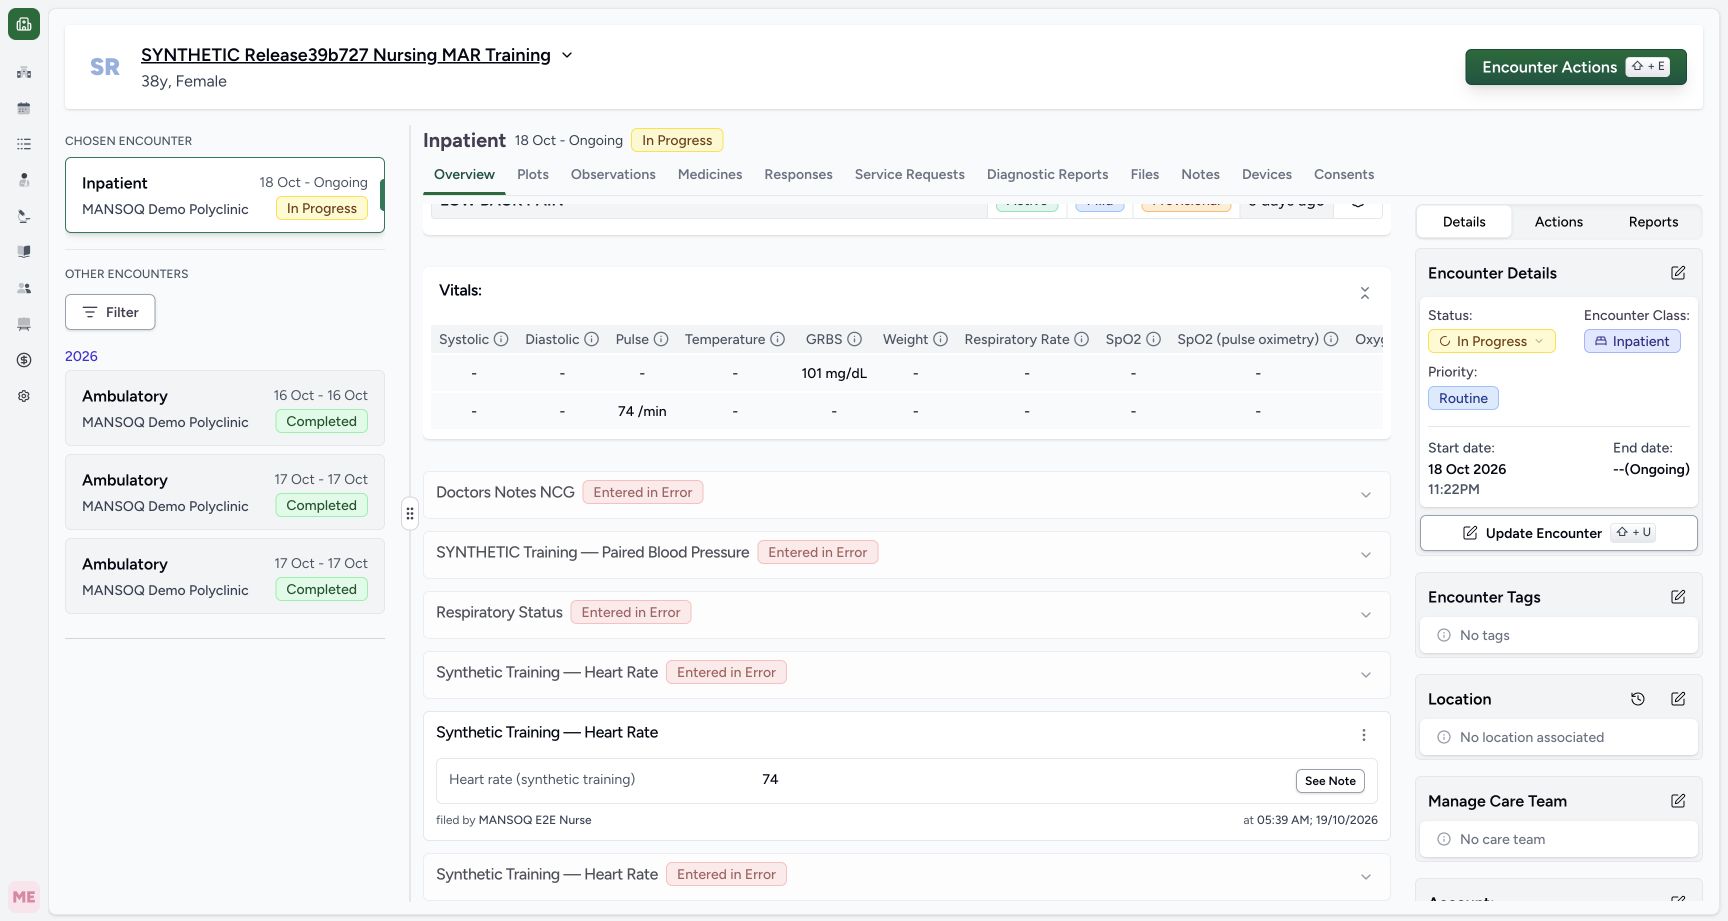Open the settings gear sidebar icon
1728x921 pixels.
(24, 396)
